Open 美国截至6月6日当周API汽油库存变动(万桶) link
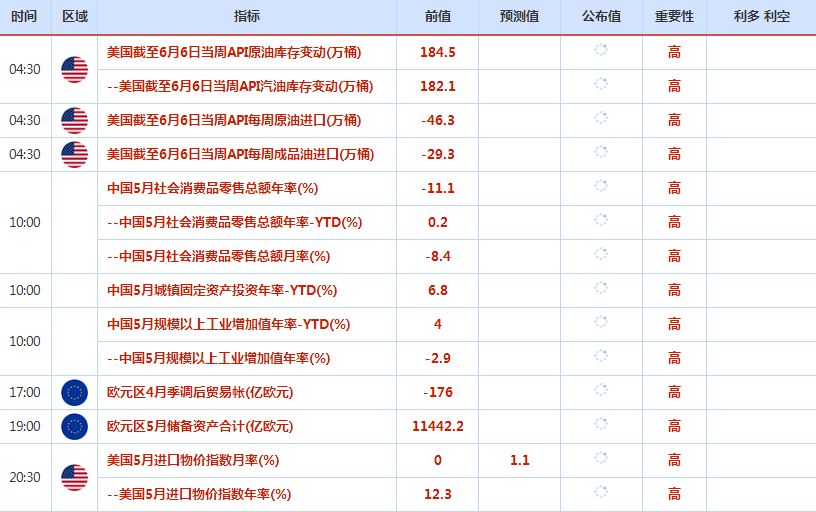816x512 pixels. coord(240,86)
